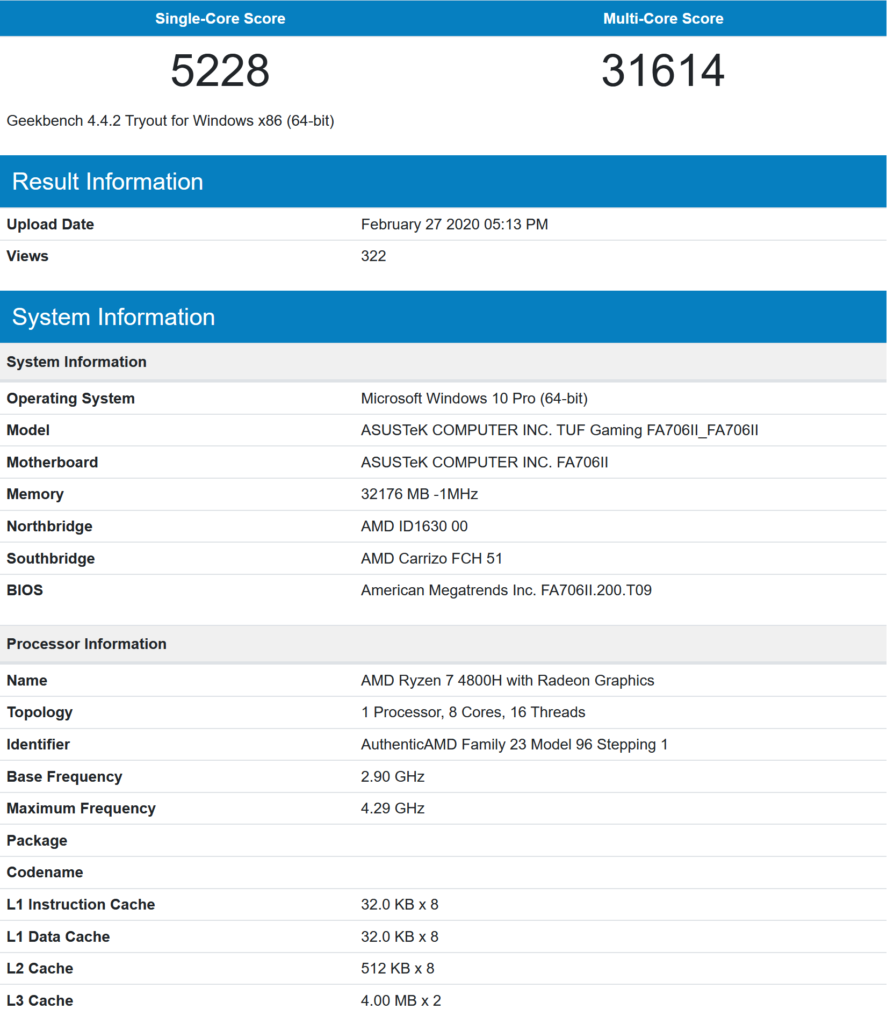Click the Codename label
Image resolution: width=887 pixels, height=1024 pixels.
[x=45, y=872]
